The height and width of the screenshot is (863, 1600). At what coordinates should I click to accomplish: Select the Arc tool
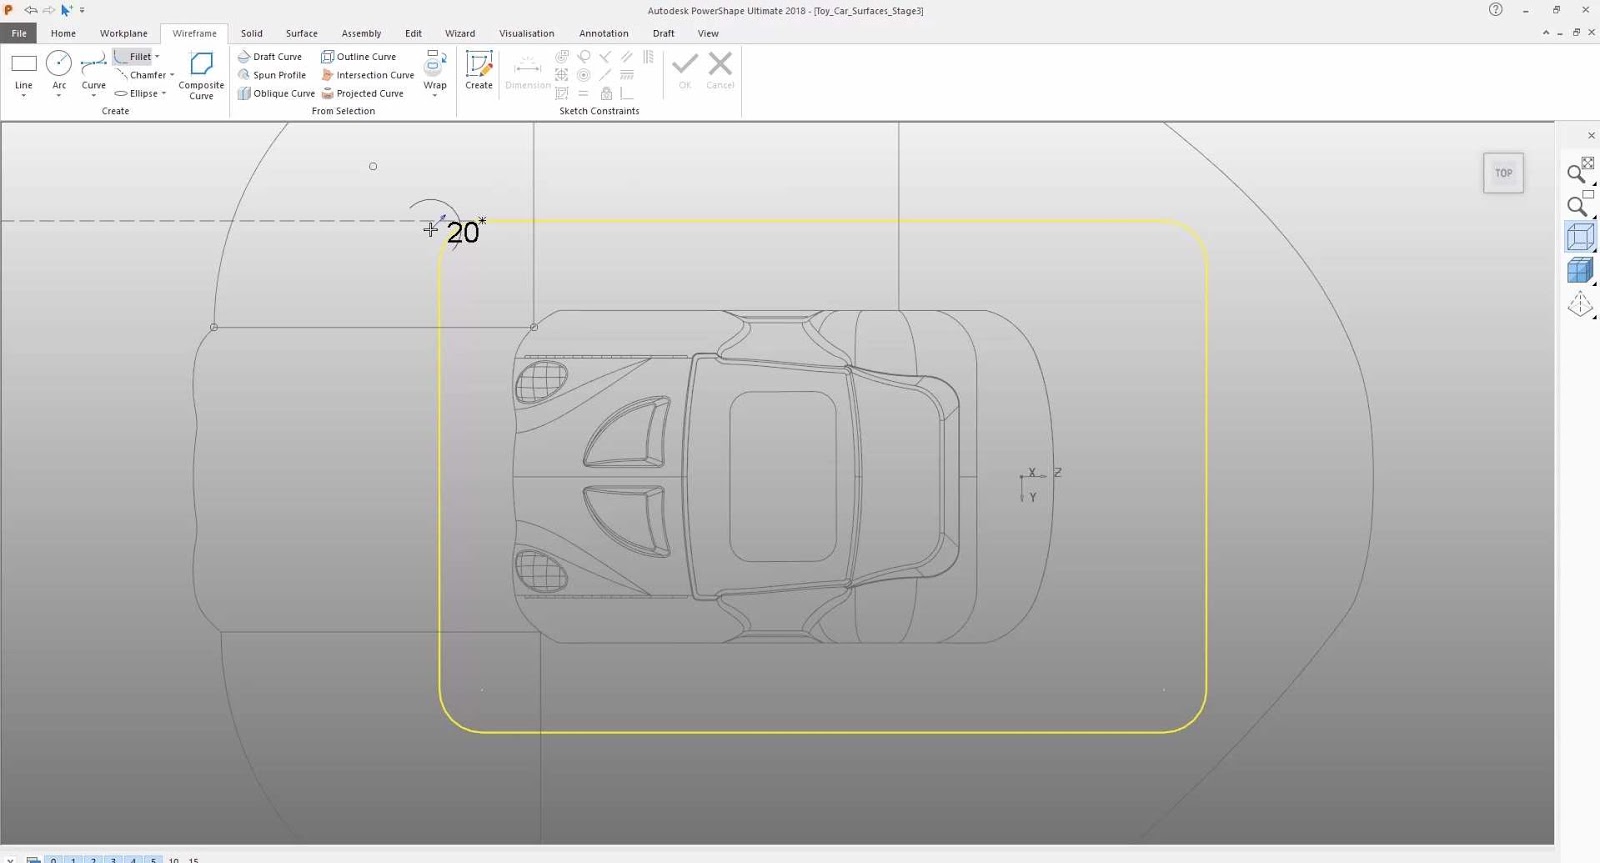[59, 71]
